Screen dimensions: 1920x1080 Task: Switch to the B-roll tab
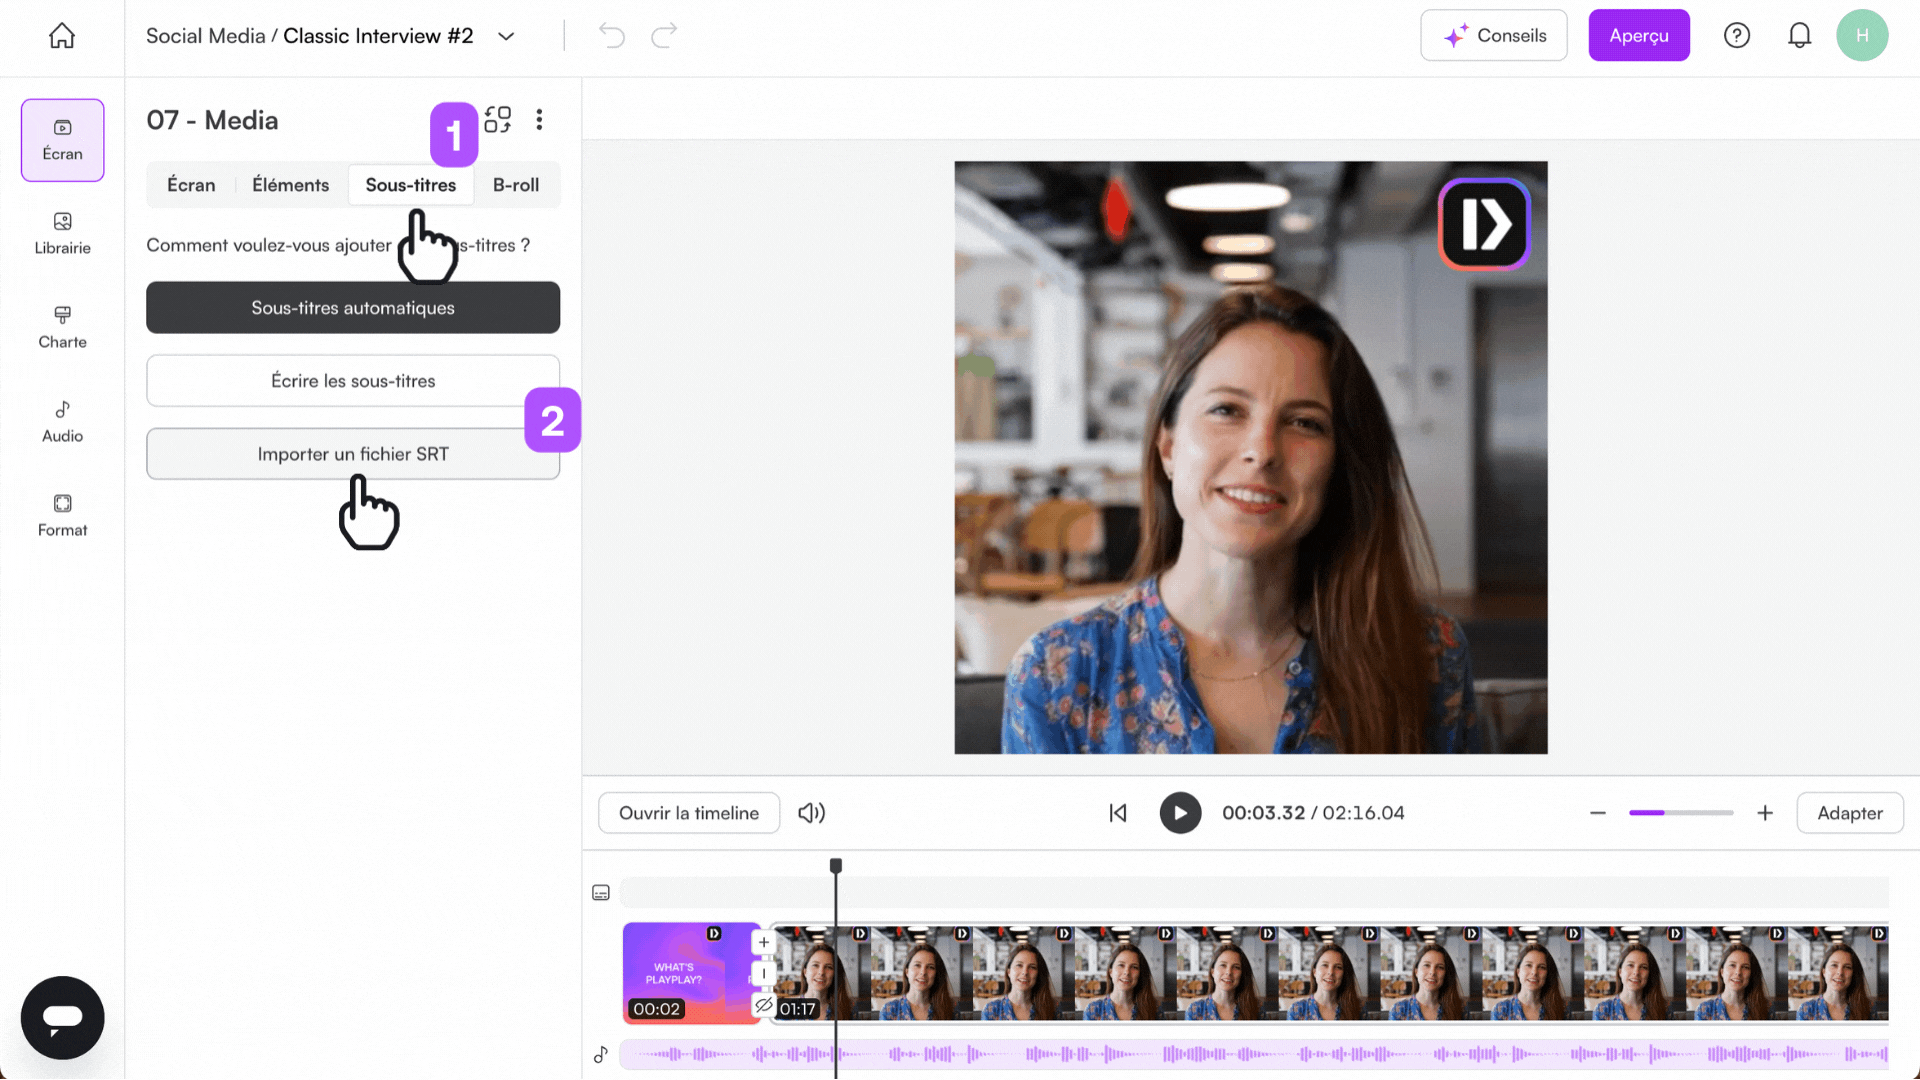pos(516,184)
